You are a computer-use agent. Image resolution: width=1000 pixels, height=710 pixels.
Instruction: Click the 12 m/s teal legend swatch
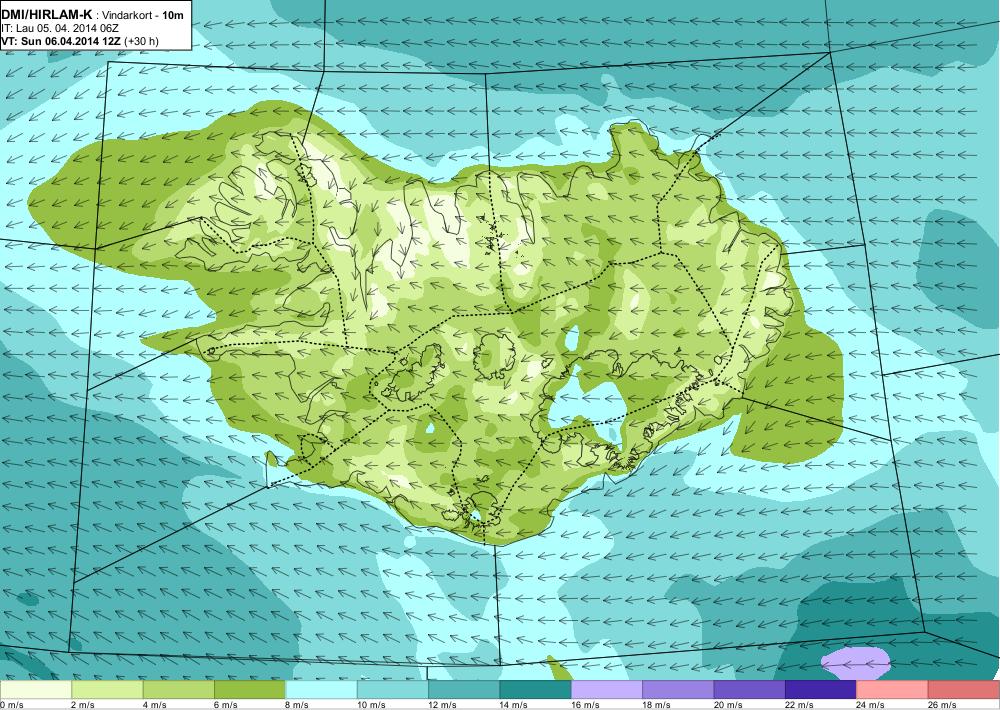click(x=464, y=690)
